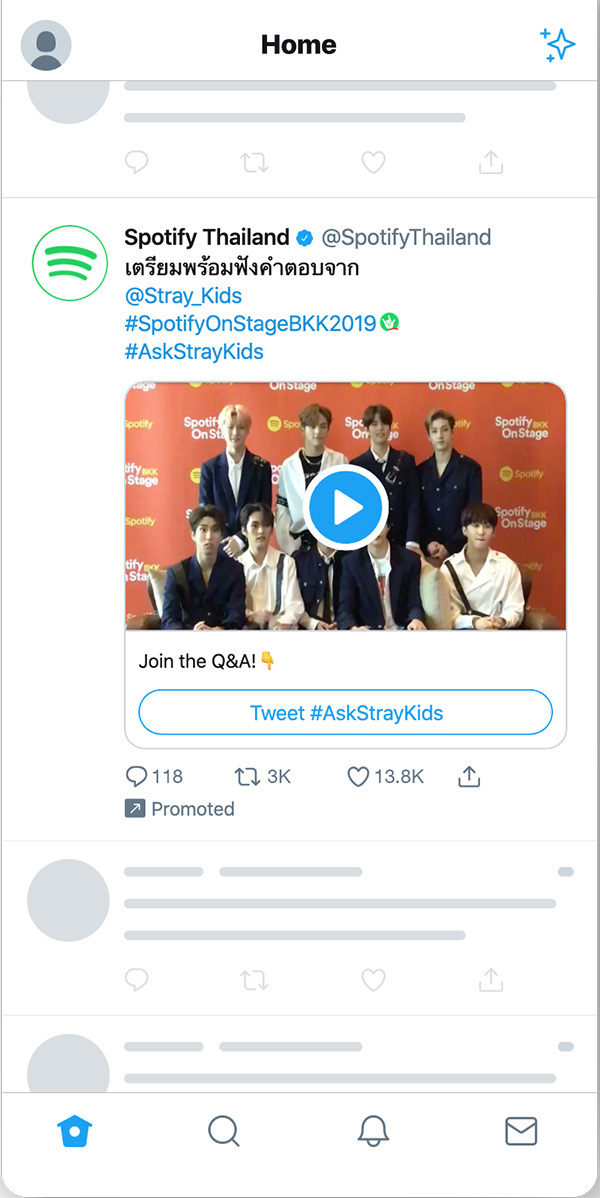Open the #SpotifyOnStageBKK2019 hashtag

click(x=250, y=323)
